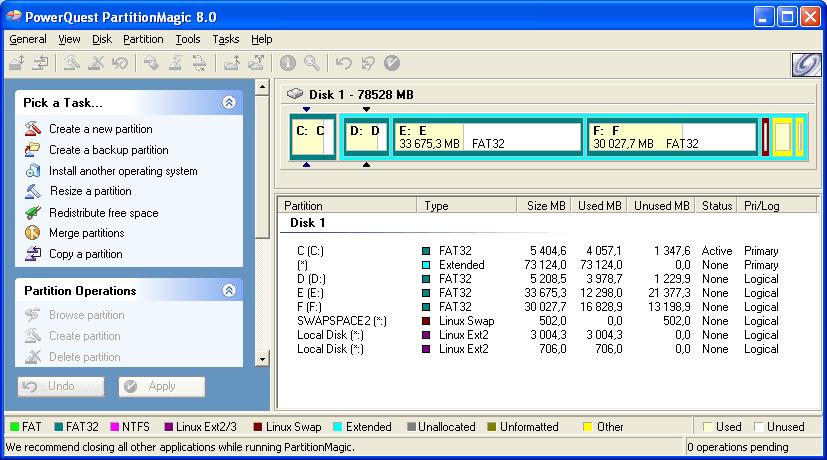The width and height of the screenshot is (827, 460).
Task: Collapse the Pick a Task panel
Action: point(229,102)
